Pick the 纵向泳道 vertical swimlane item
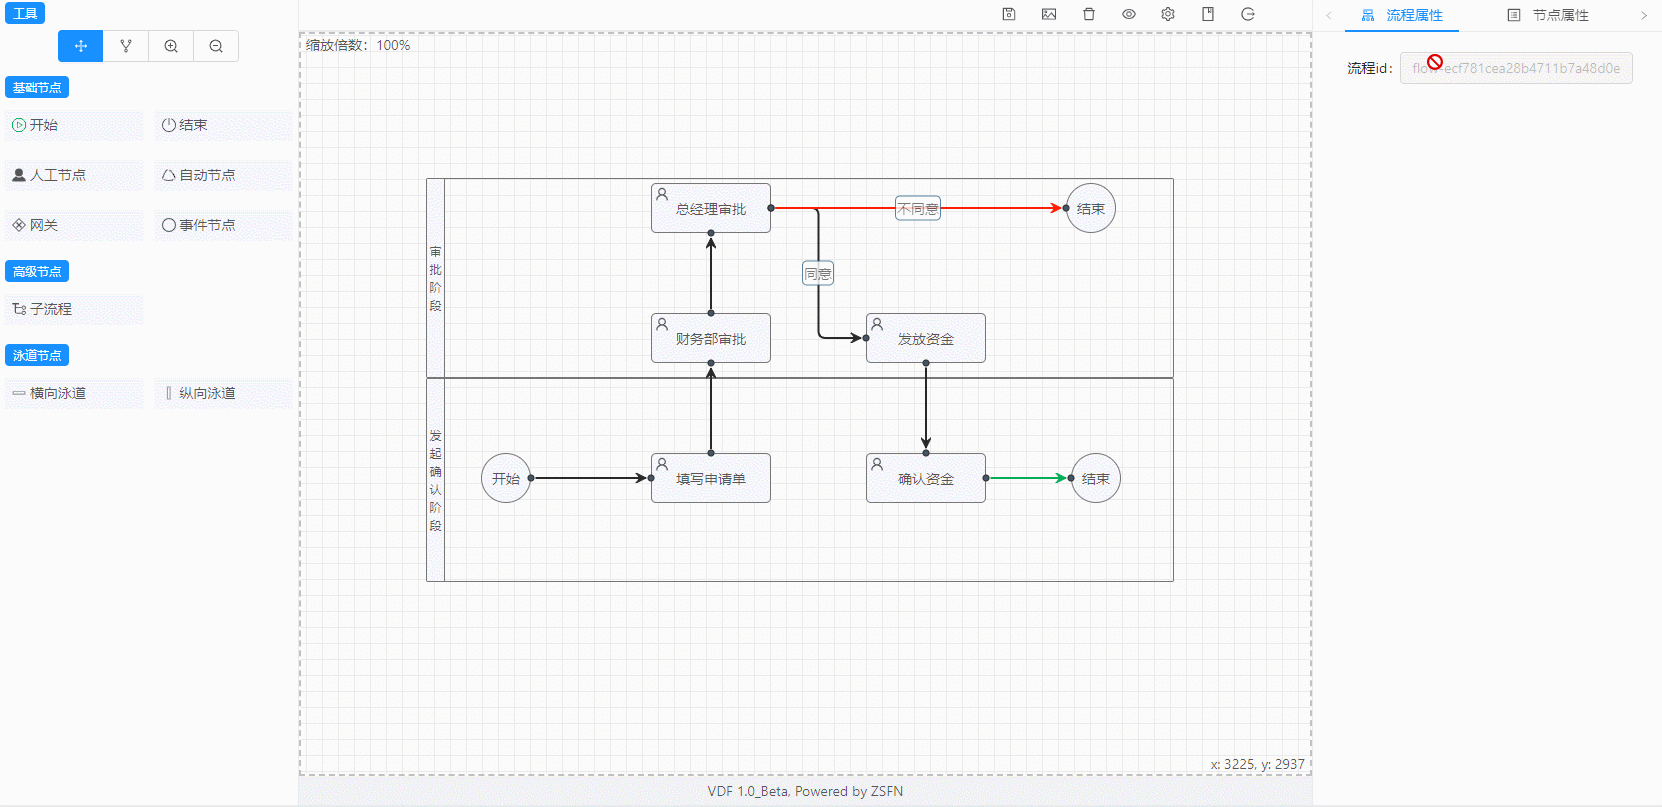The height and width of the screenshot is (807, 1662). [x=223, y=393]
